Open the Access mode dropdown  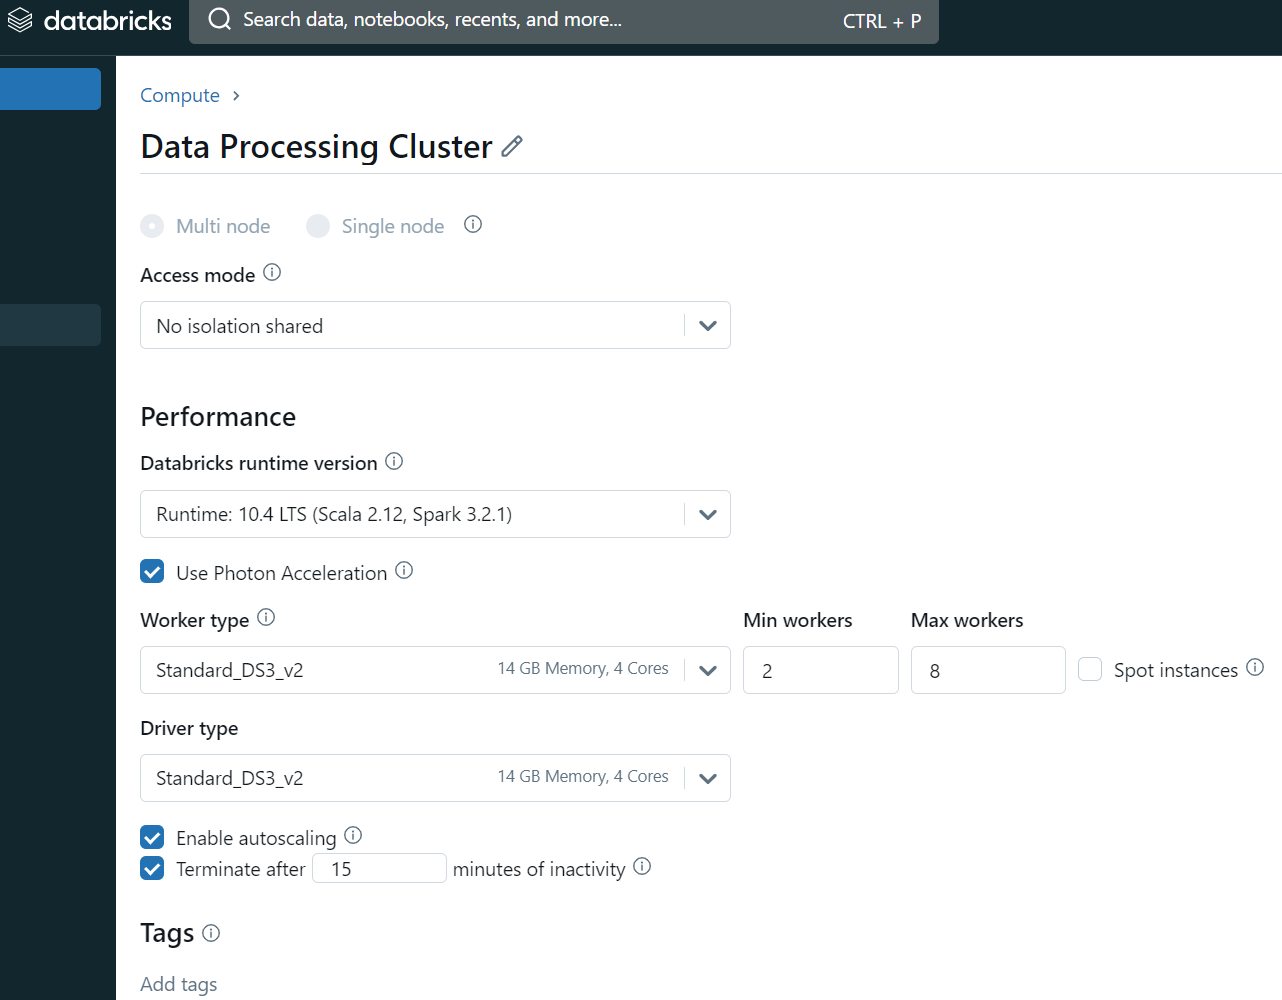pyautogui.click(x=435, y=325)
